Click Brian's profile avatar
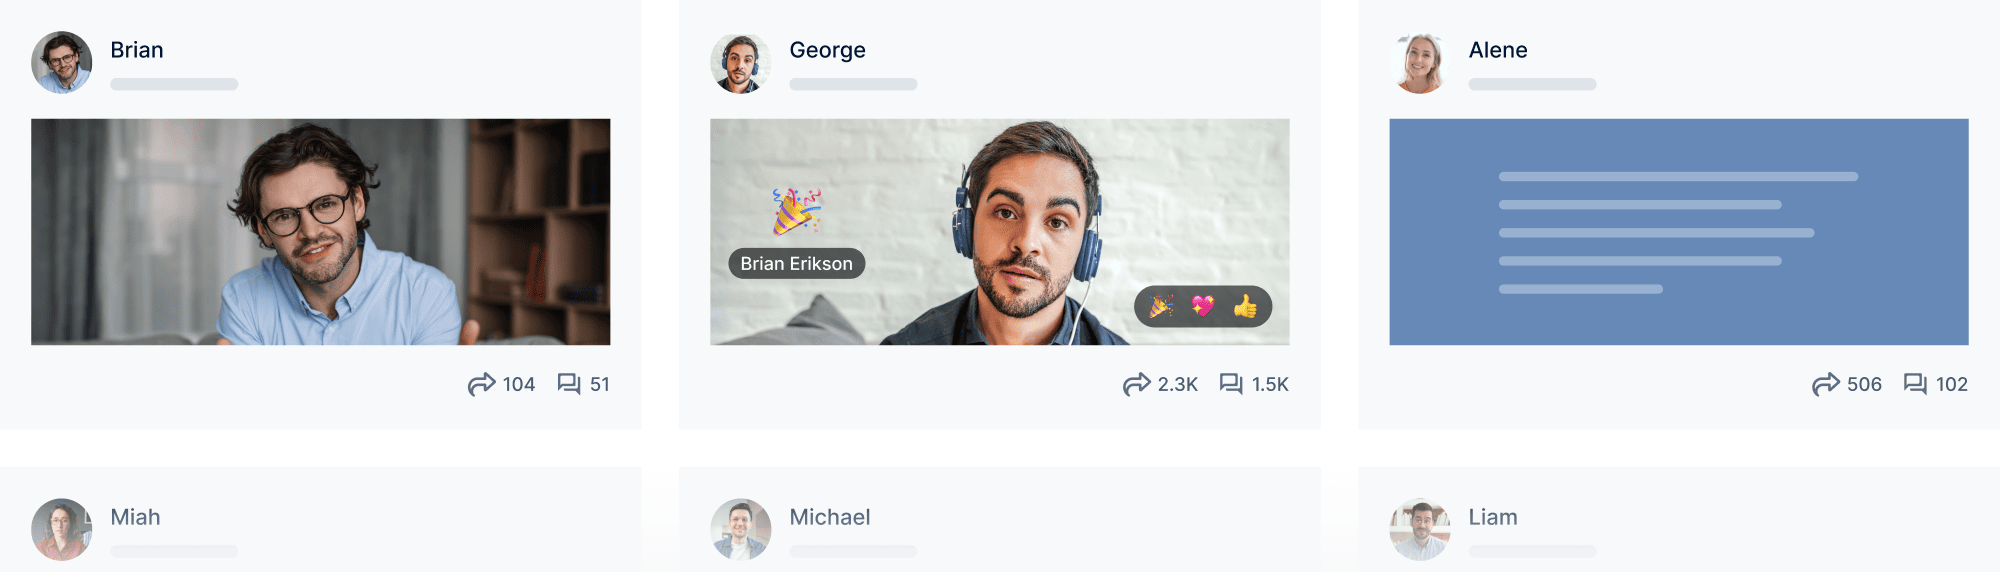Viewport: 2000px width, 572px height. 62,62
